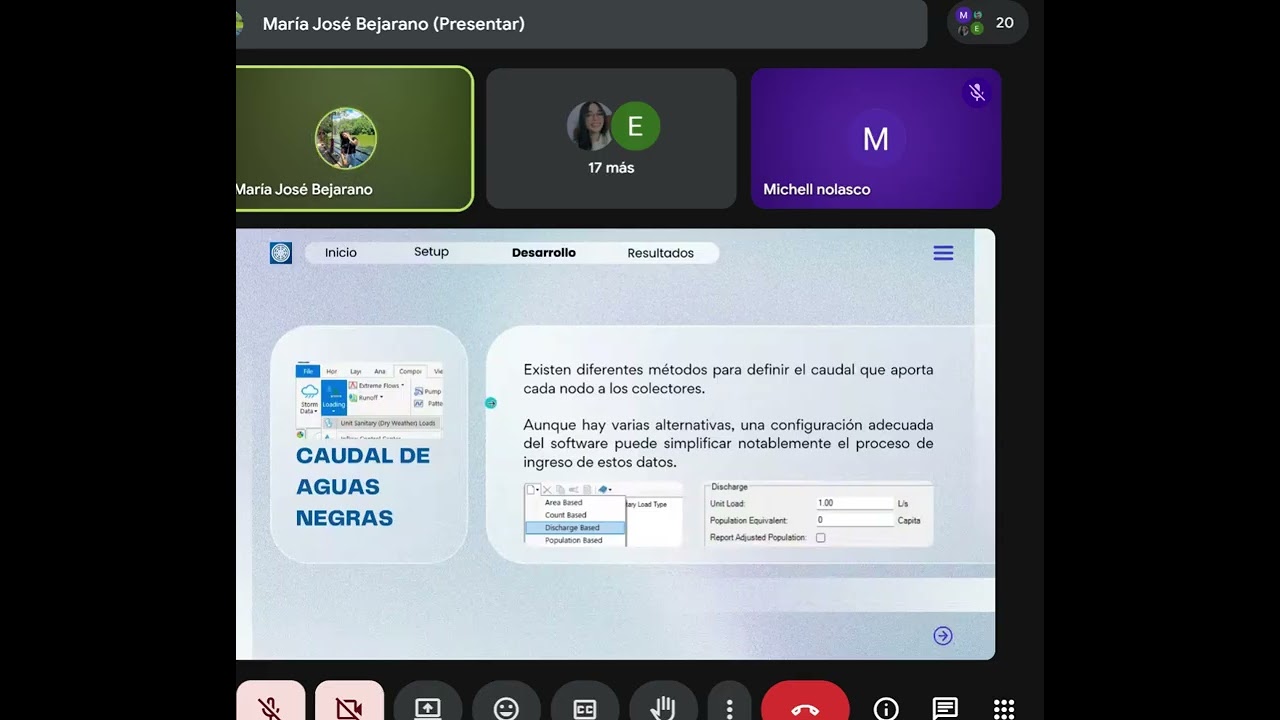Viewport: 1280px width, 720px height.
Task: Click the next slide arrow icon
Action: tap(943, 636)
